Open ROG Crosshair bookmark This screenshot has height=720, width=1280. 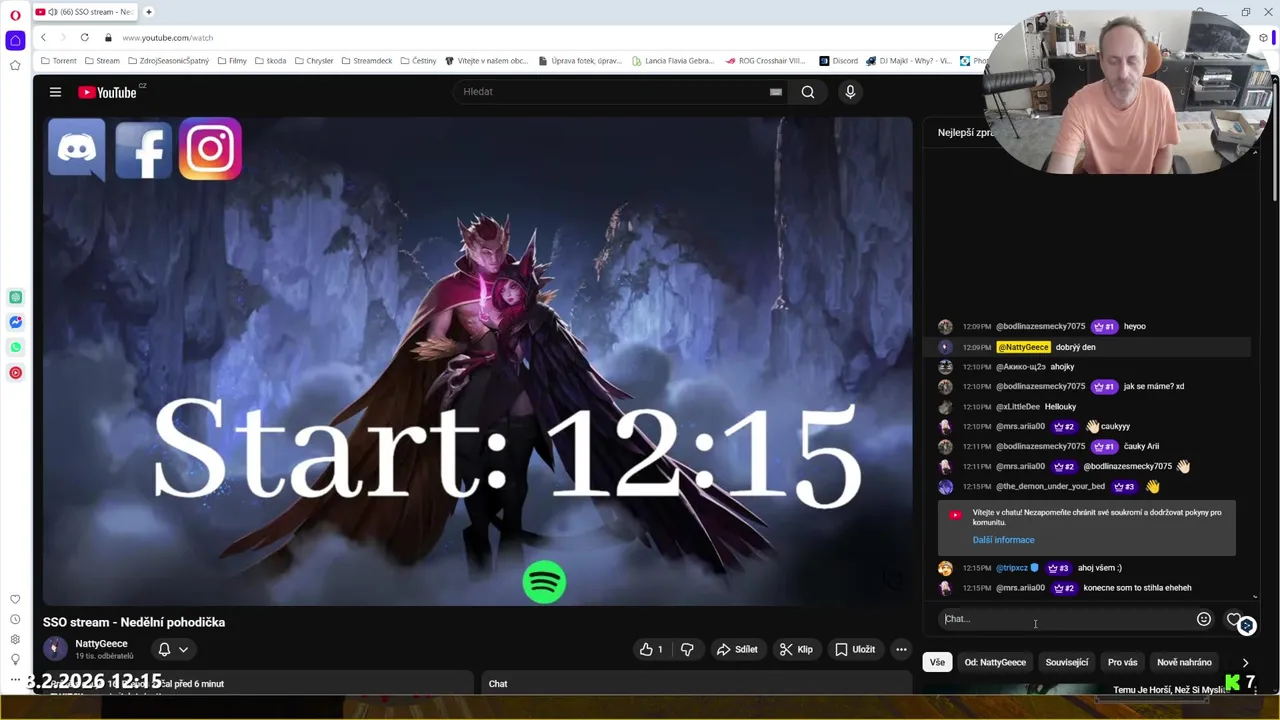tap(765, 61)
